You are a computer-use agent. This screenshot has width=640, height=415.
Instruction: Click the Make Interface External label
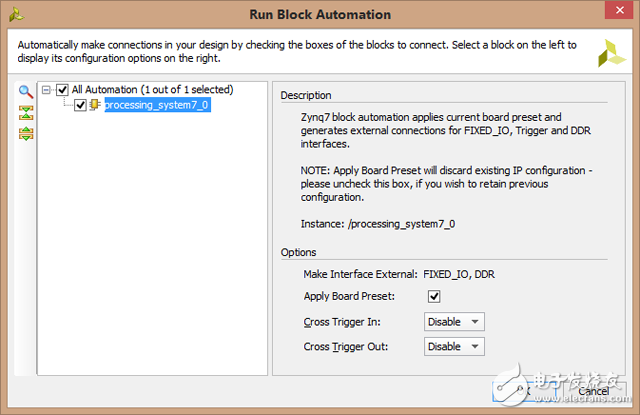(x=360, y=273)
